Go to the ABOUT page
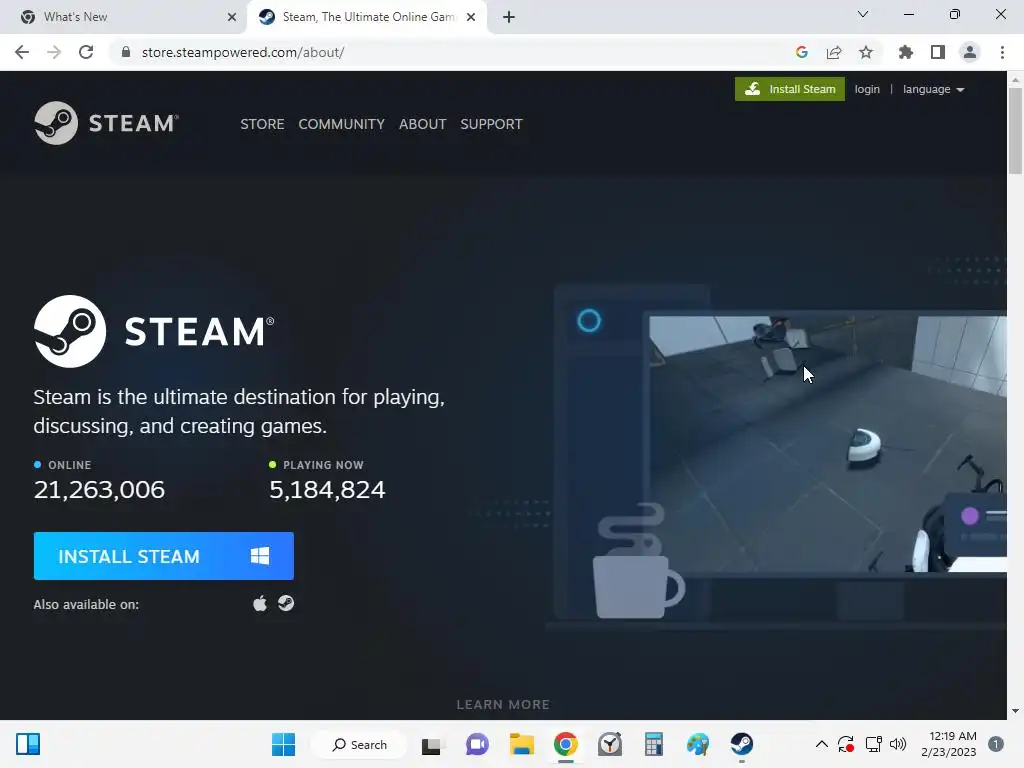The height and width of the screenshot is (768, 1024). pos(423,124)
